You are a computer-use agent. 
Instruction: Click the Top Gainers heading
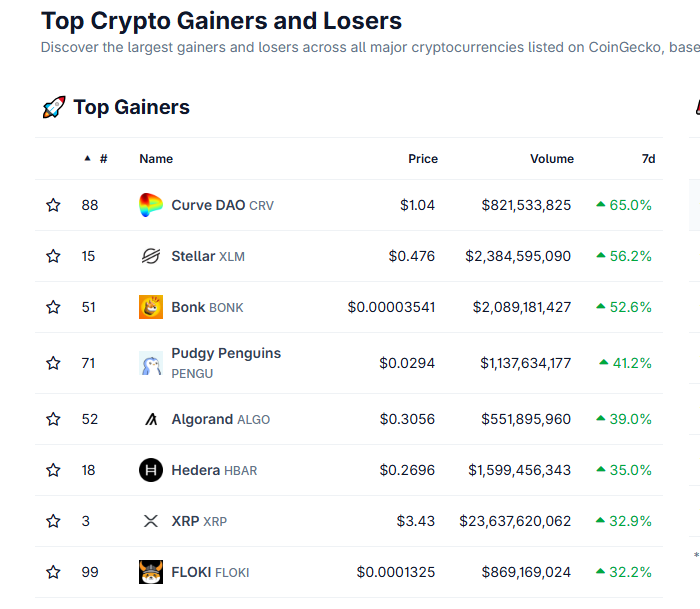pos(130,107)
